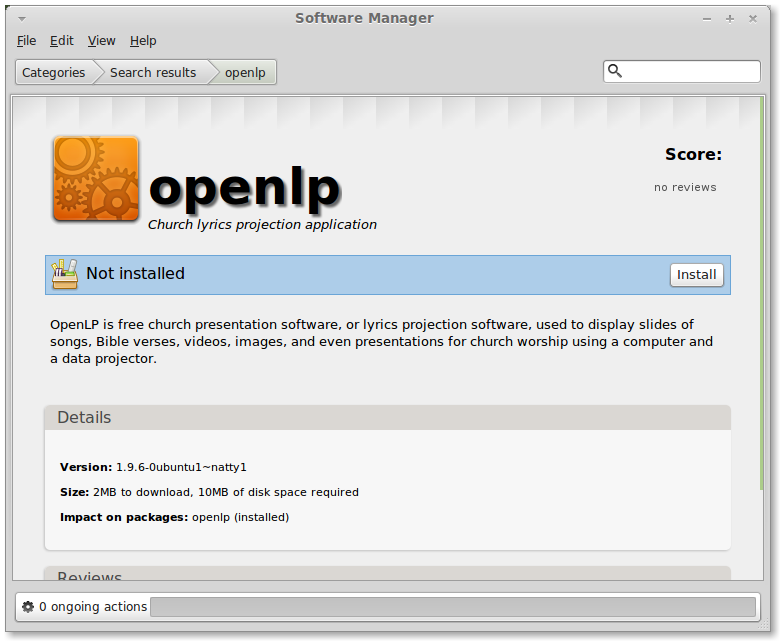
Task: Open the File menu
Action: tap(26, 41)
